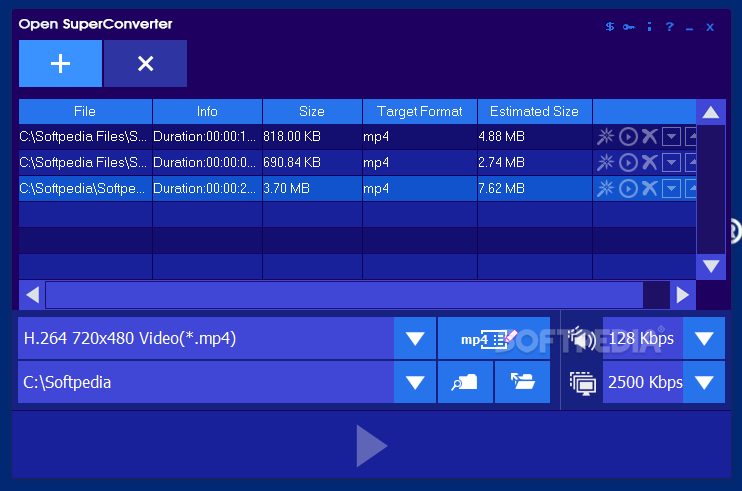Click the Duration:00:00:1... info cell
Screen dimensions: 742x491
pyautogui.click(x=207, y=137)
